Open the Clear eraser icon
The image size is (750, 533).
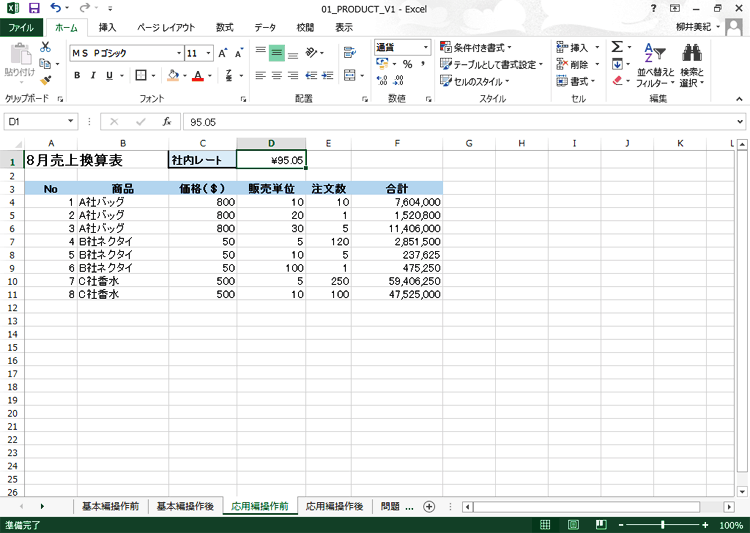[x=617, y=80]
